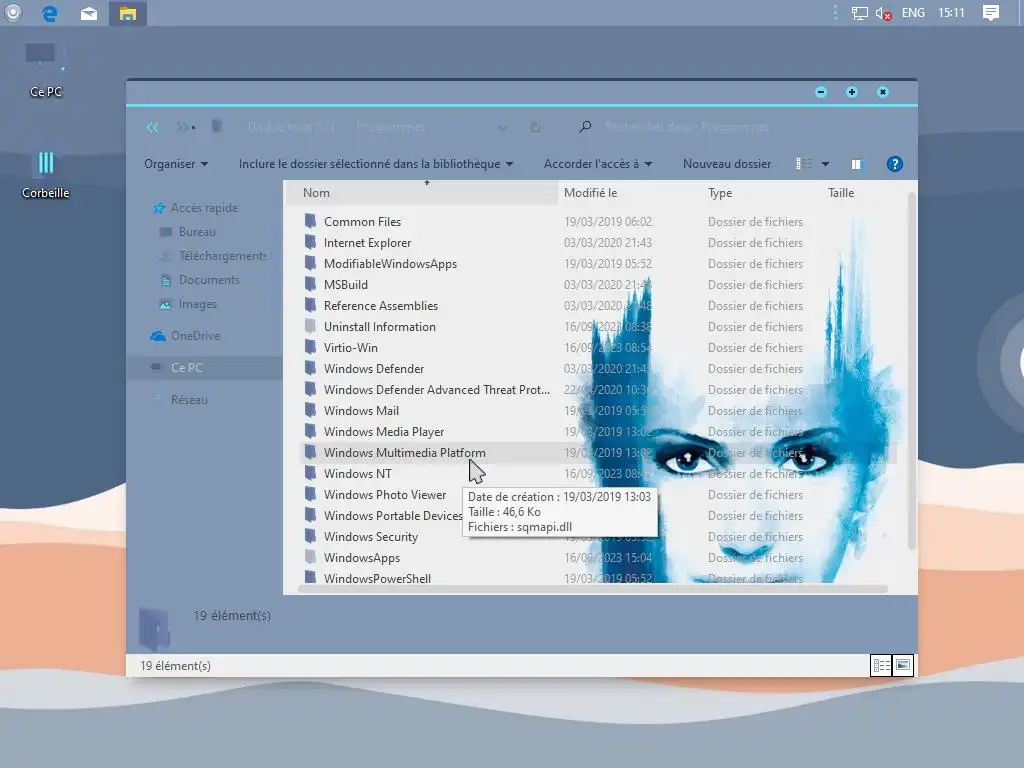This screenshot has height=768, width=1024.
Task: Select the Uninstall Information folder icon
Action: tap(311, 326)
